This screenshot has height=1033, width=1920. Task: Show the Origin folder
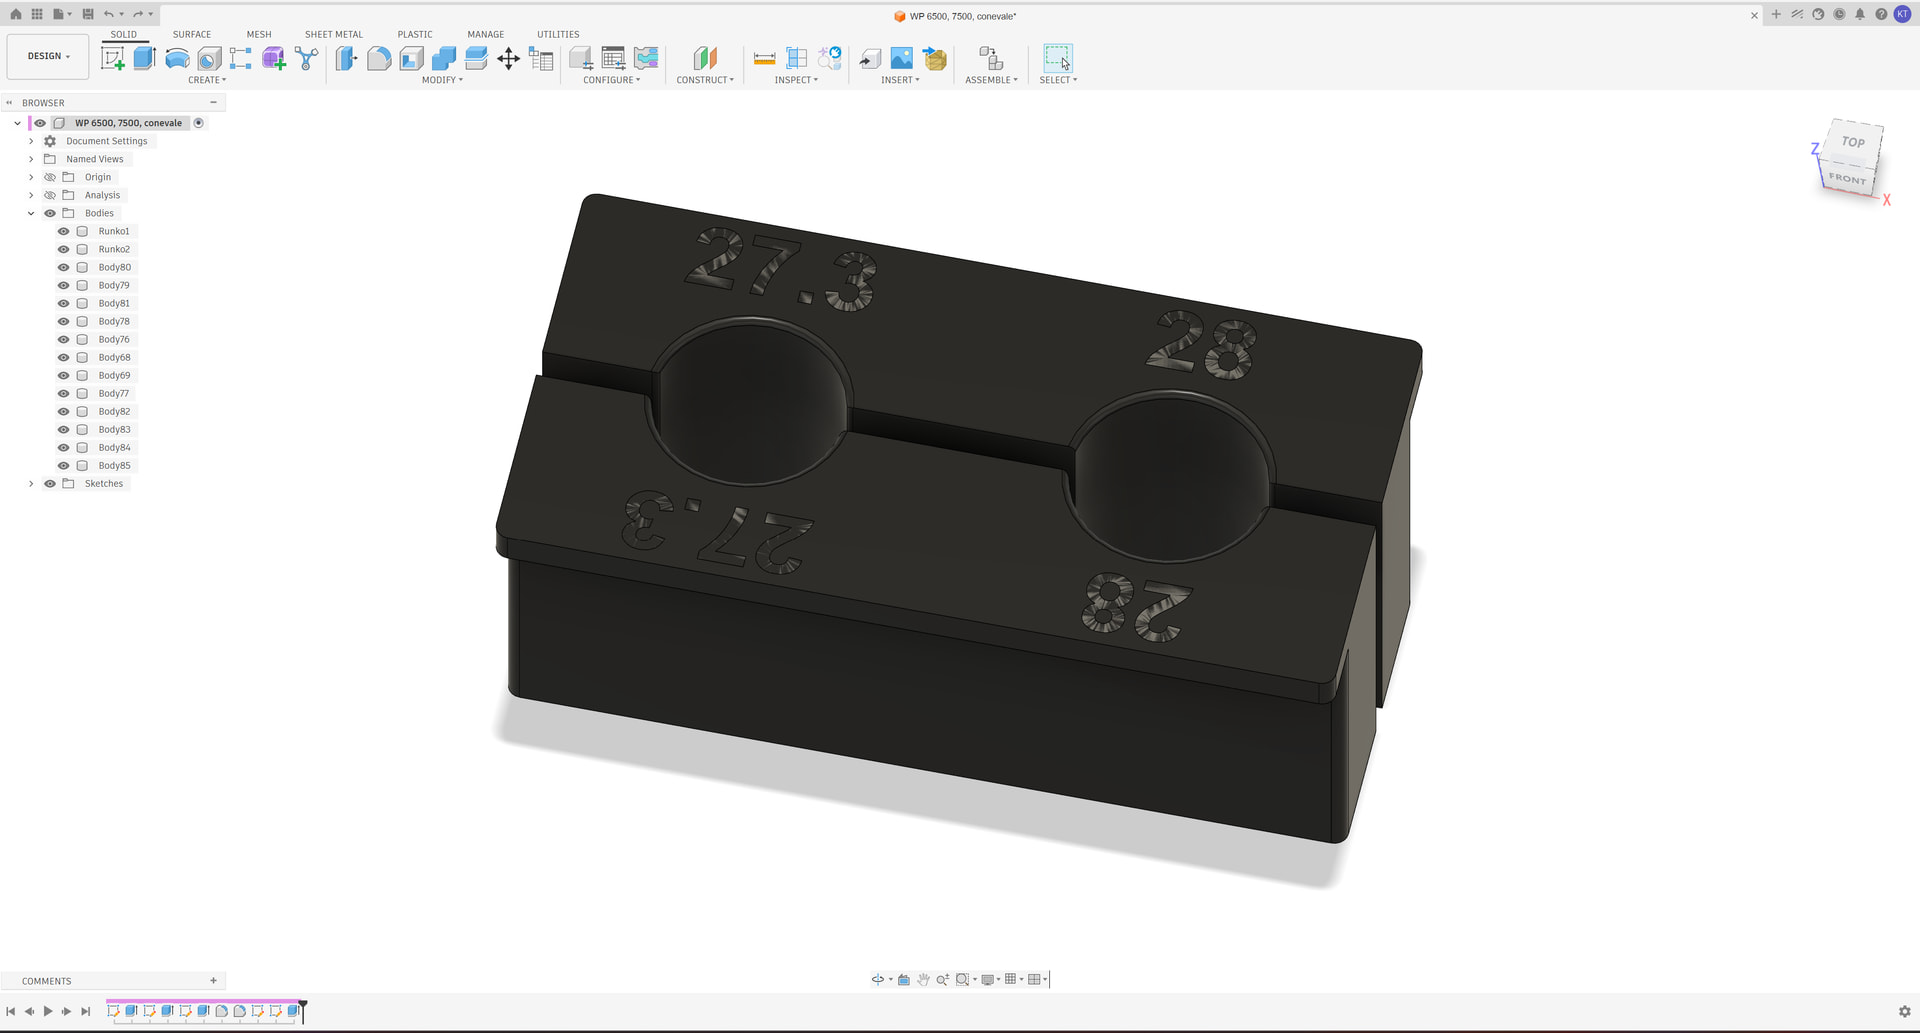pyautogui.click(x=50, y=177)
